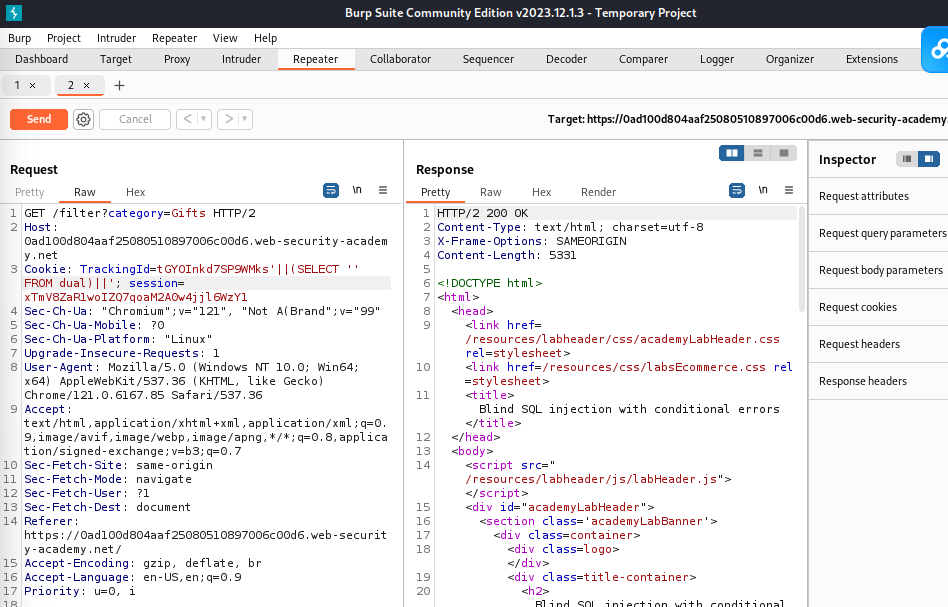This screenshot has height=607, width=948.
Task: Select Repeater request tab 1
Action: click(17, 85)
